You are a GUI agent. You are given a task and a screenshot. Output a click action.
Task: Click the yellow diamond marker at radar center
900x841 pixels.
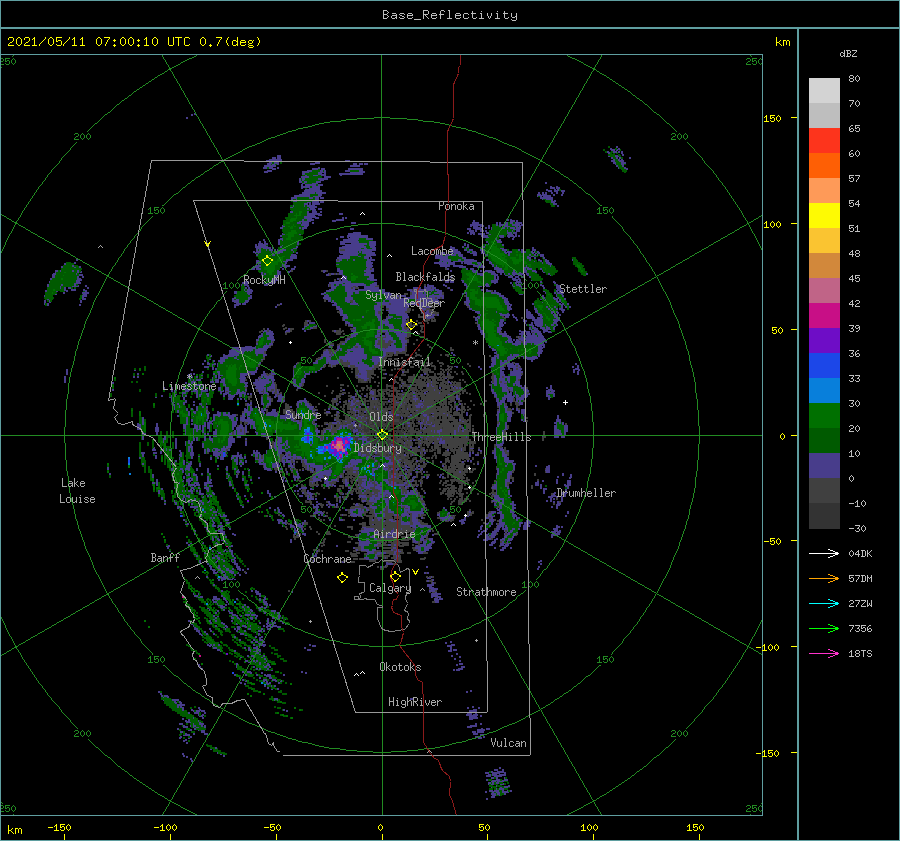tap(382, 435)
